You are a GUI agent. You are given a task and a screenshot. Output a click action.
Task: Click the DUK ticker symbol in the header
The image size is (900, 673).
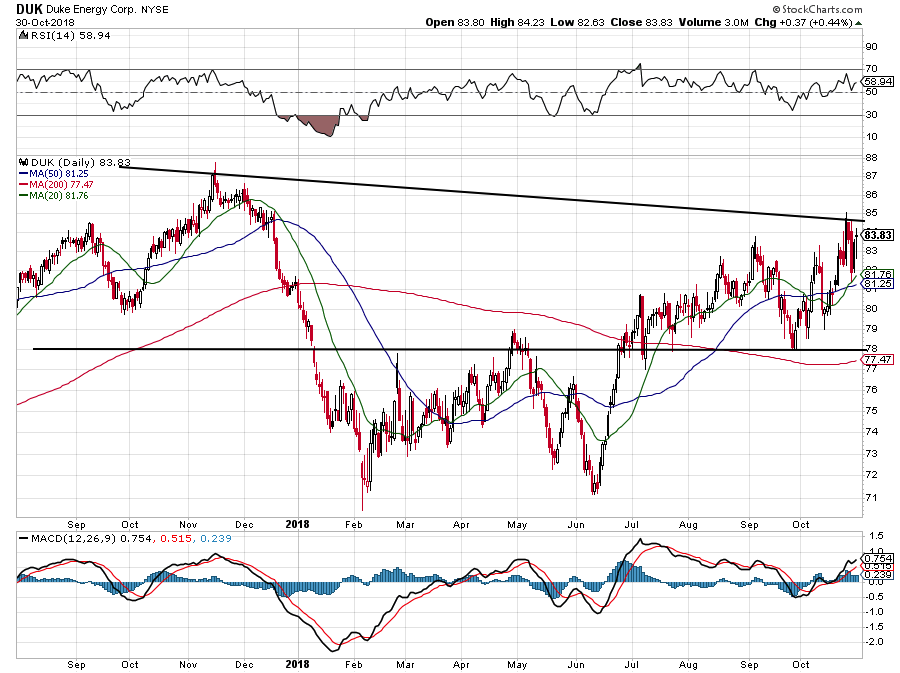coord(29,9)
